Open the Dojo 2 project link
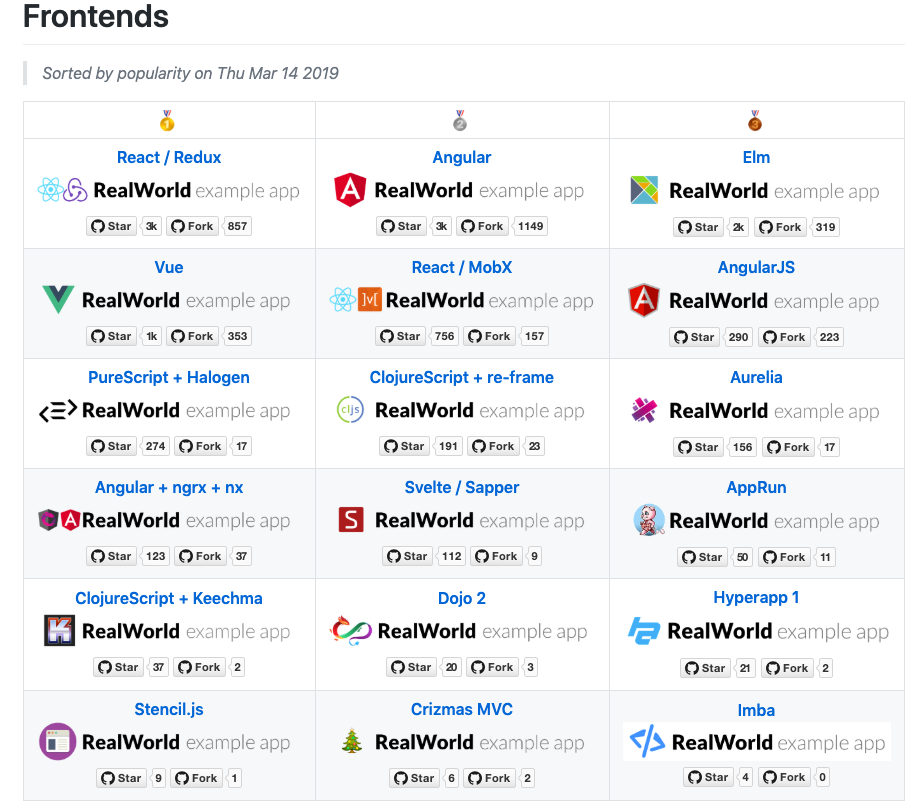The image size is (921, 809). coord(462,598)
